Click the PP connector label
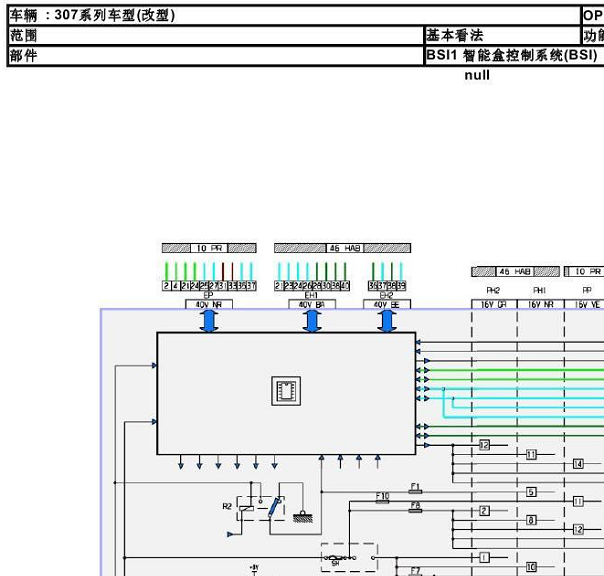604x576 pixels. coord(587,290)
